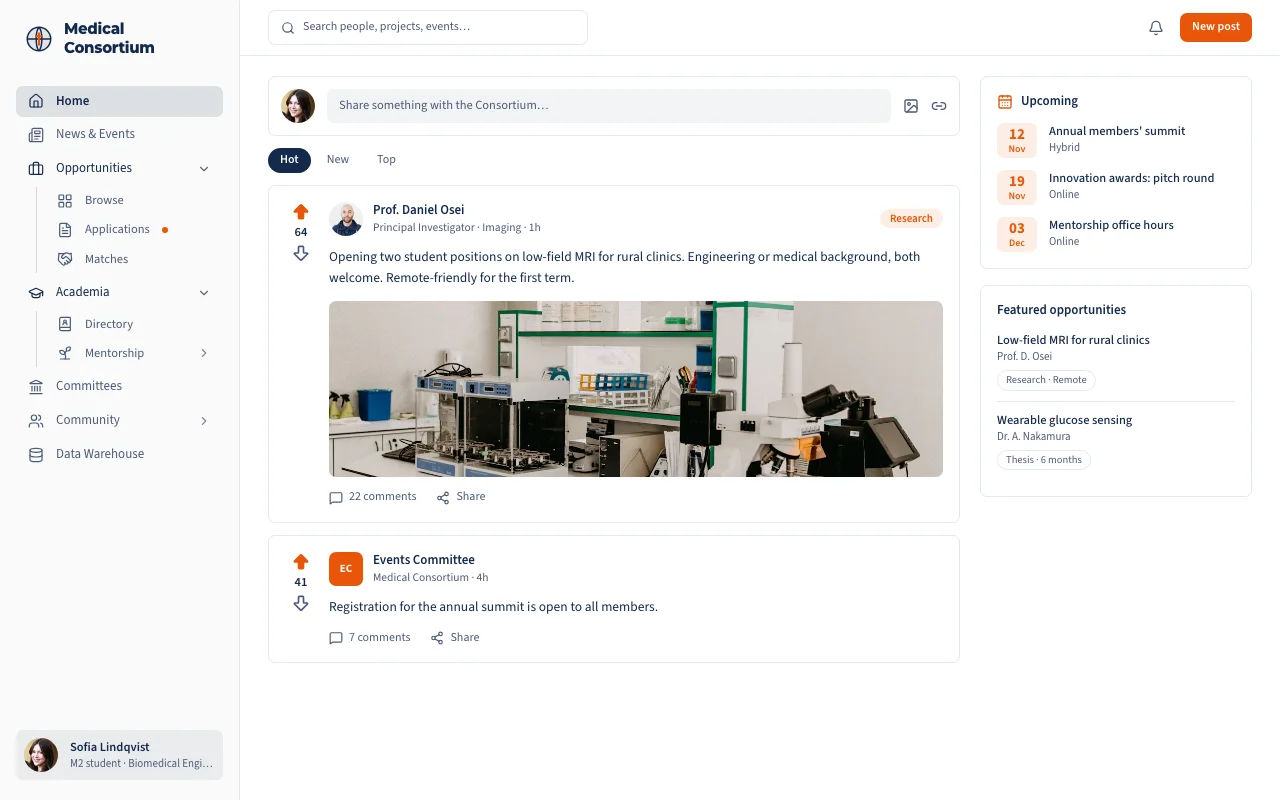This screenshot has width=1280, height=800.
Task: Collapse the Opportunities section chevron
Action: [x=204, y=168]
